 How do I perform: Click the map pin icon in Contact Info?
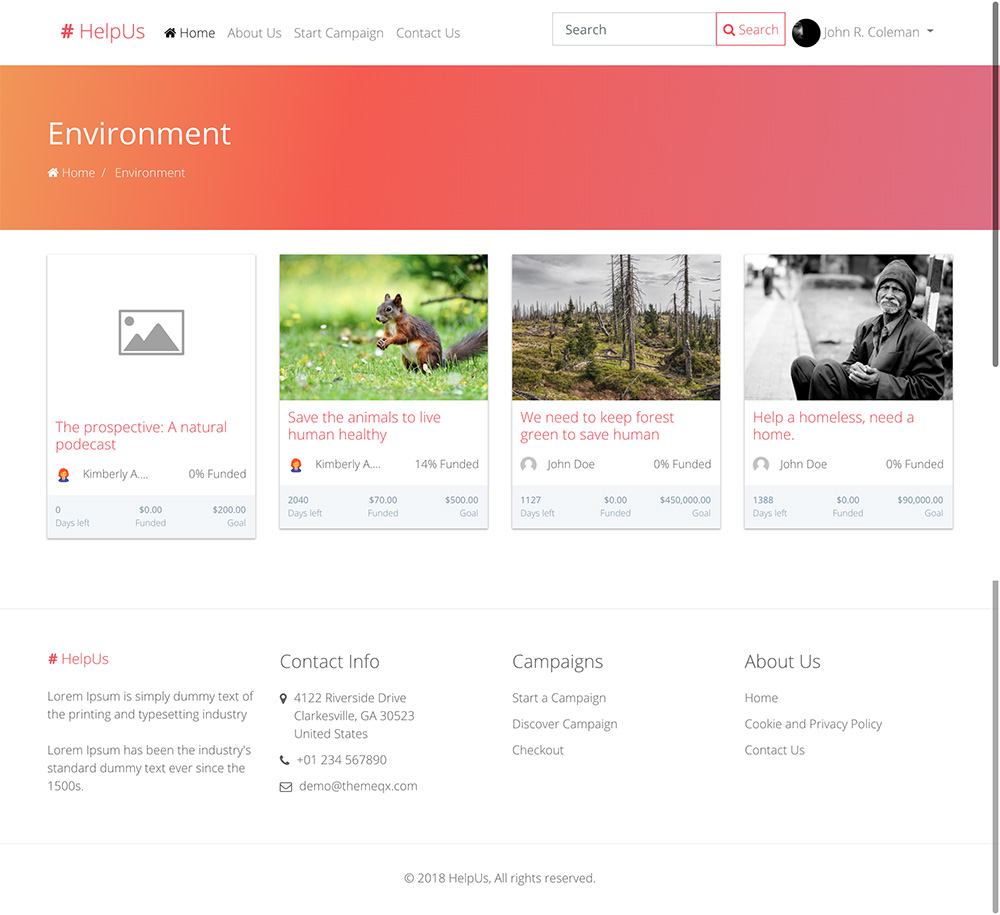[x=283, y=698]
